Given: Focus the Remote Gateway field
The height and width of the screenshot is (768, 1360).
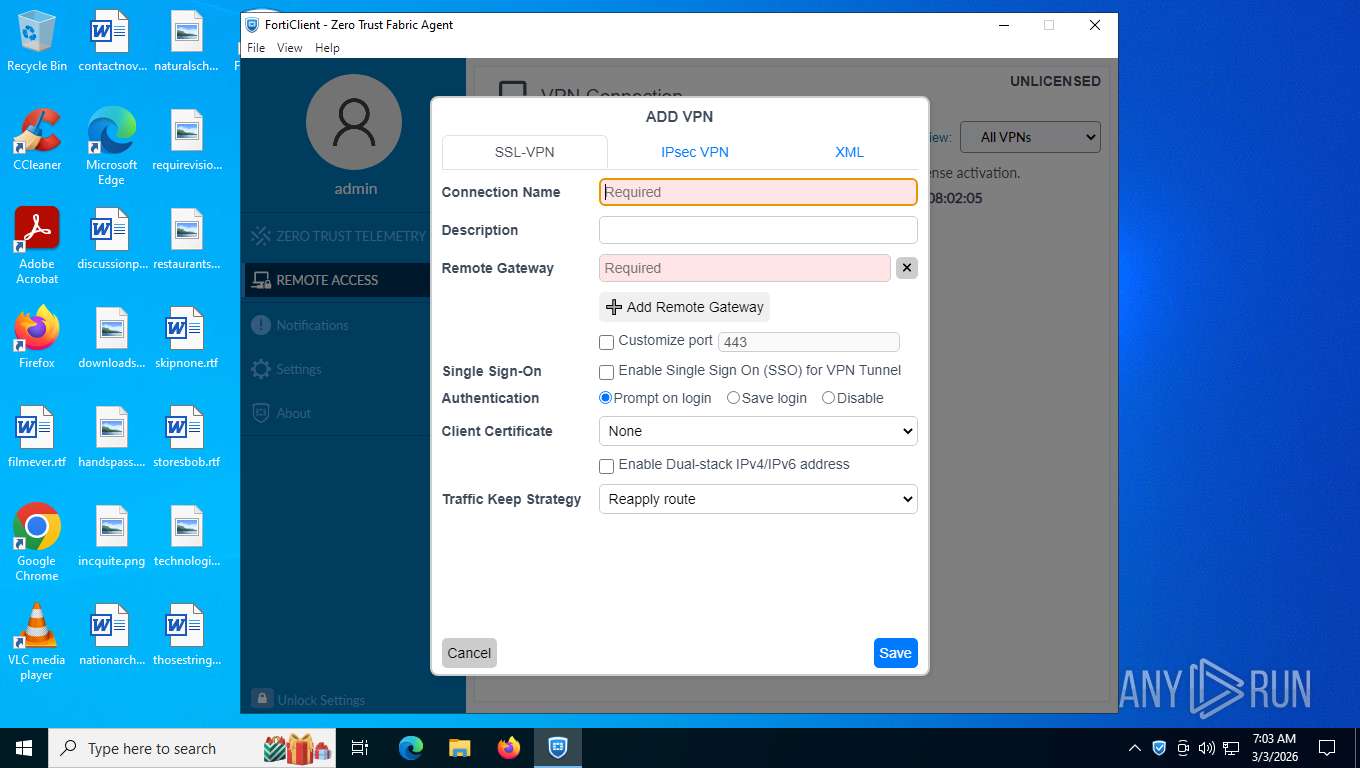Looking at the screenshot, I should pyautogui.click(x=744, y=268).
